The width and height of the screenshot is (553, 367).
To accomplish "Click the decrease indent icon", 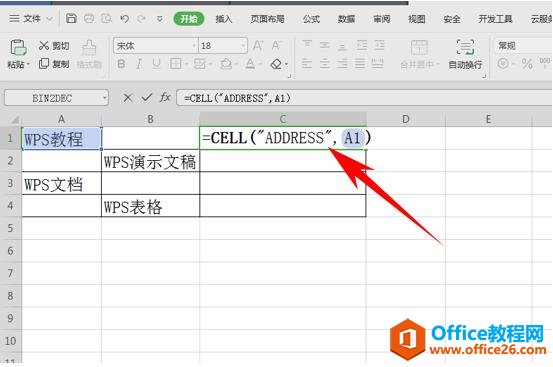I will [362, 45].
